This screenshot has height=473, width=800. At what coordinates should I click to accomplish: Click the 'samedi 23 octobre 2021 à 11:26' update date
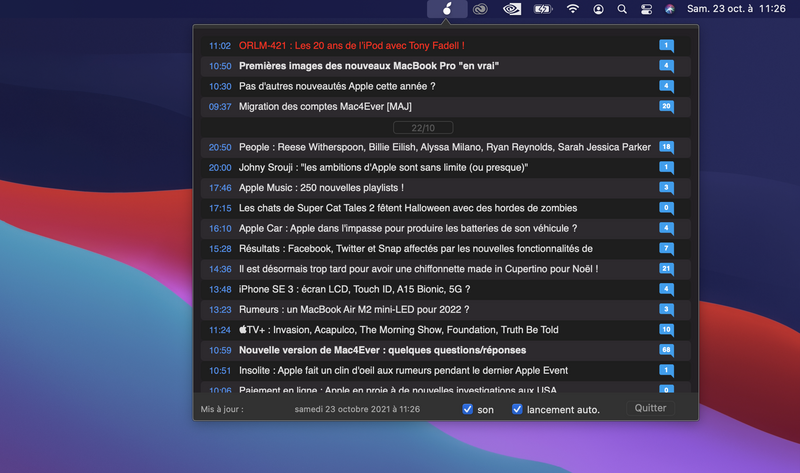357,409
